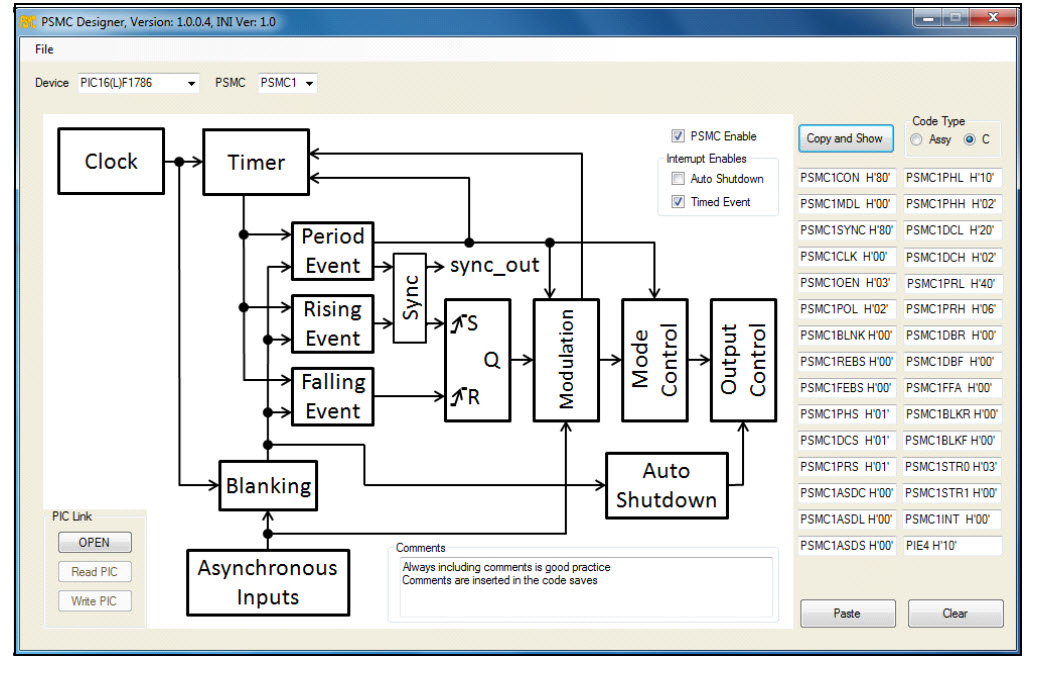
Task: Click the PIE4 H'10' register value
Action: tap(952, 546)
